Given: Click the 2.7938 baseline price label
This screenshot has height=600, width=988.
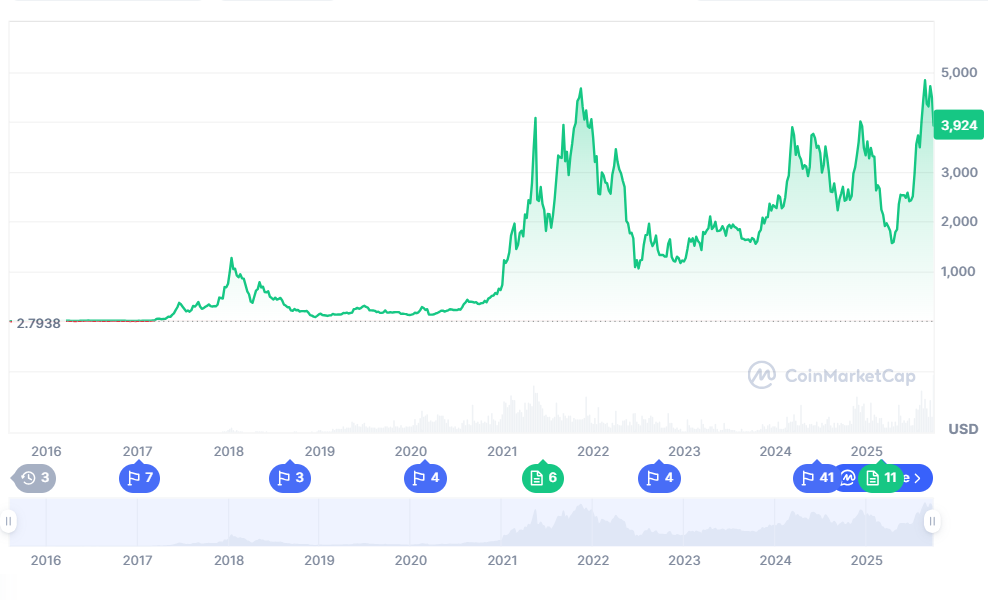Looking at the screenshot, I should tap(38, 323).
